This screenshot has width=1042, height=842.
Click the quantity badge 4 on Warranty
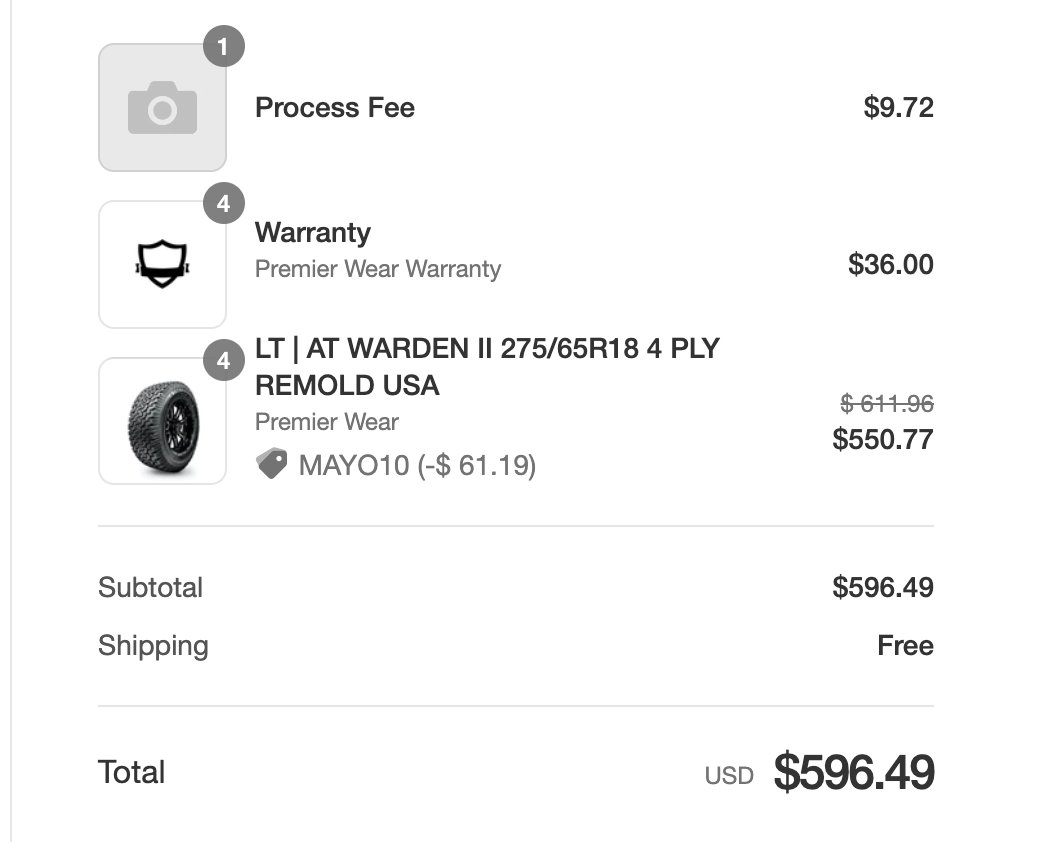tap(224, 203)
